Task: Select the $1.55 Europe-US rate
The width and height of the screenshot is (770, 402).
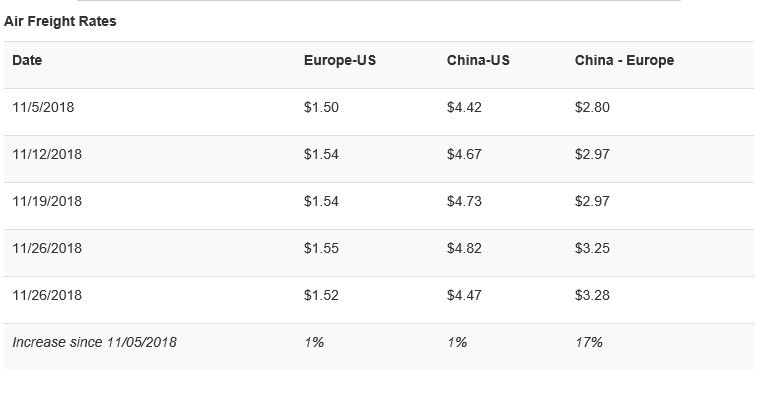Action: point(321,248)
